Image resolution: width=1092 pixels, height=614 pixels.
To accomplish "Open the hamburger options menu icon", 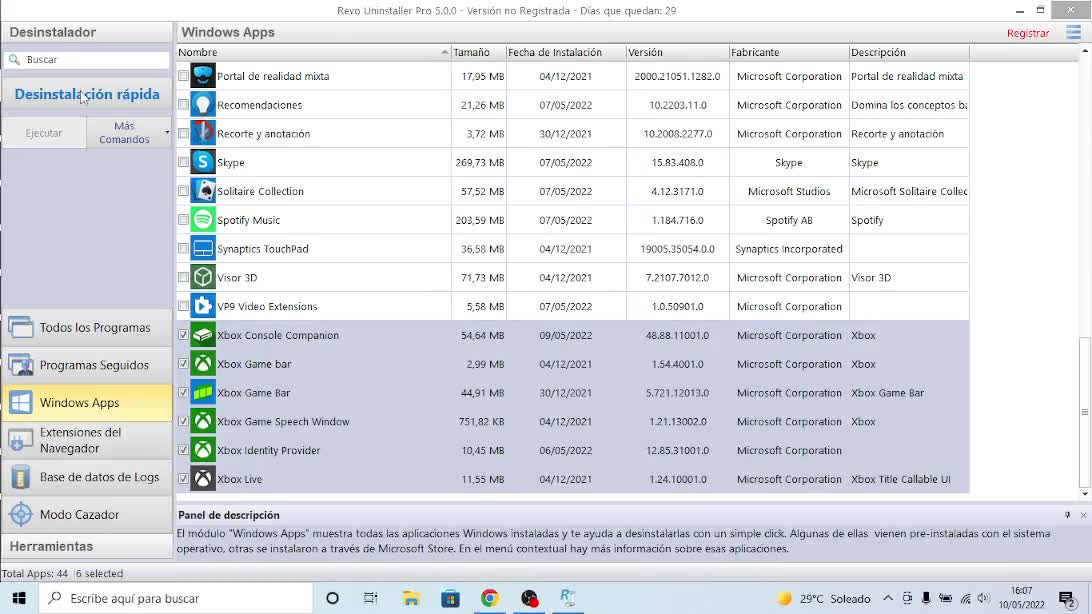I will tap(1073, 33).
